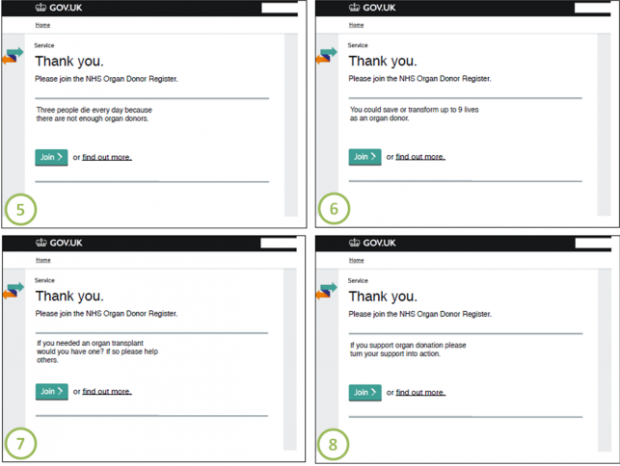The height and width of the screenshot is (466, 620).
Task: Click header search box on "Three people die" page
Action: click(279, 8)
